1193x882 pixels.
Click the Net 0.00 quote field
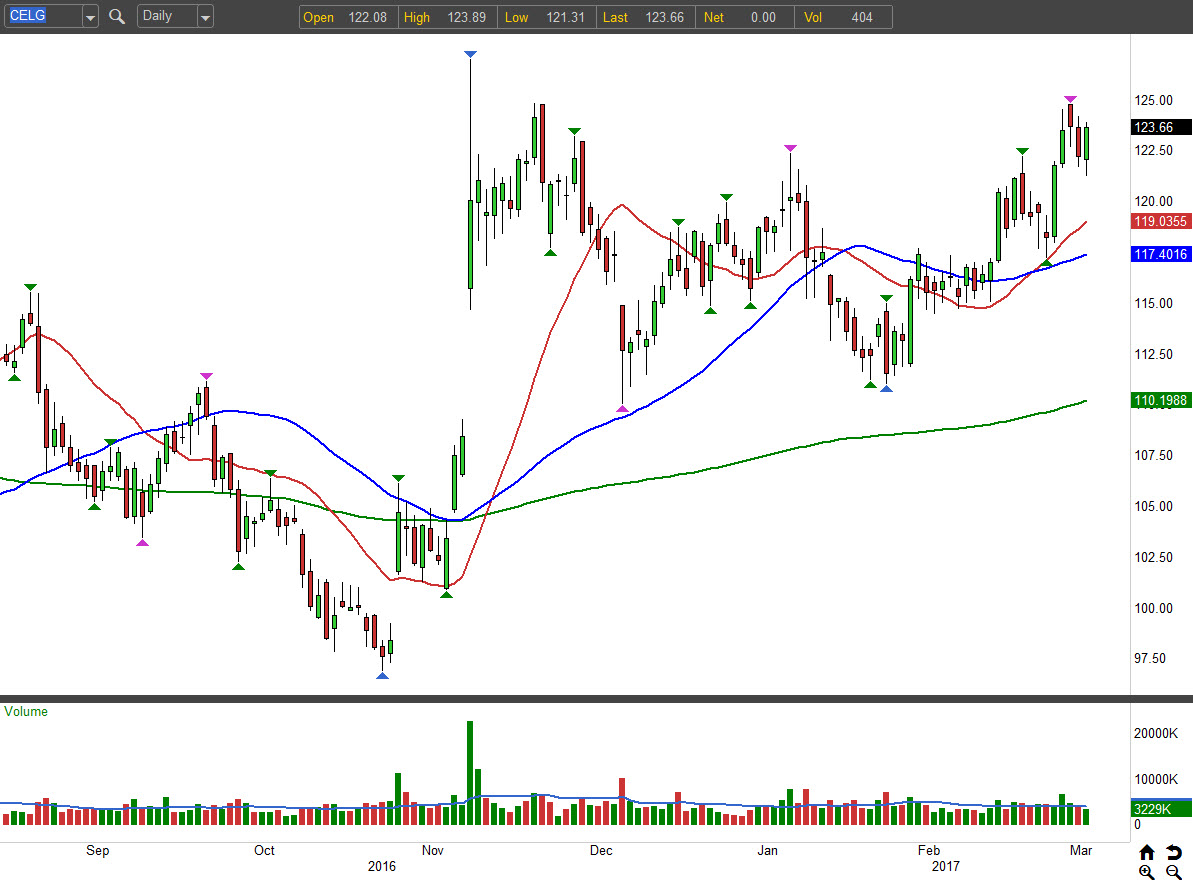click(744, 17)
